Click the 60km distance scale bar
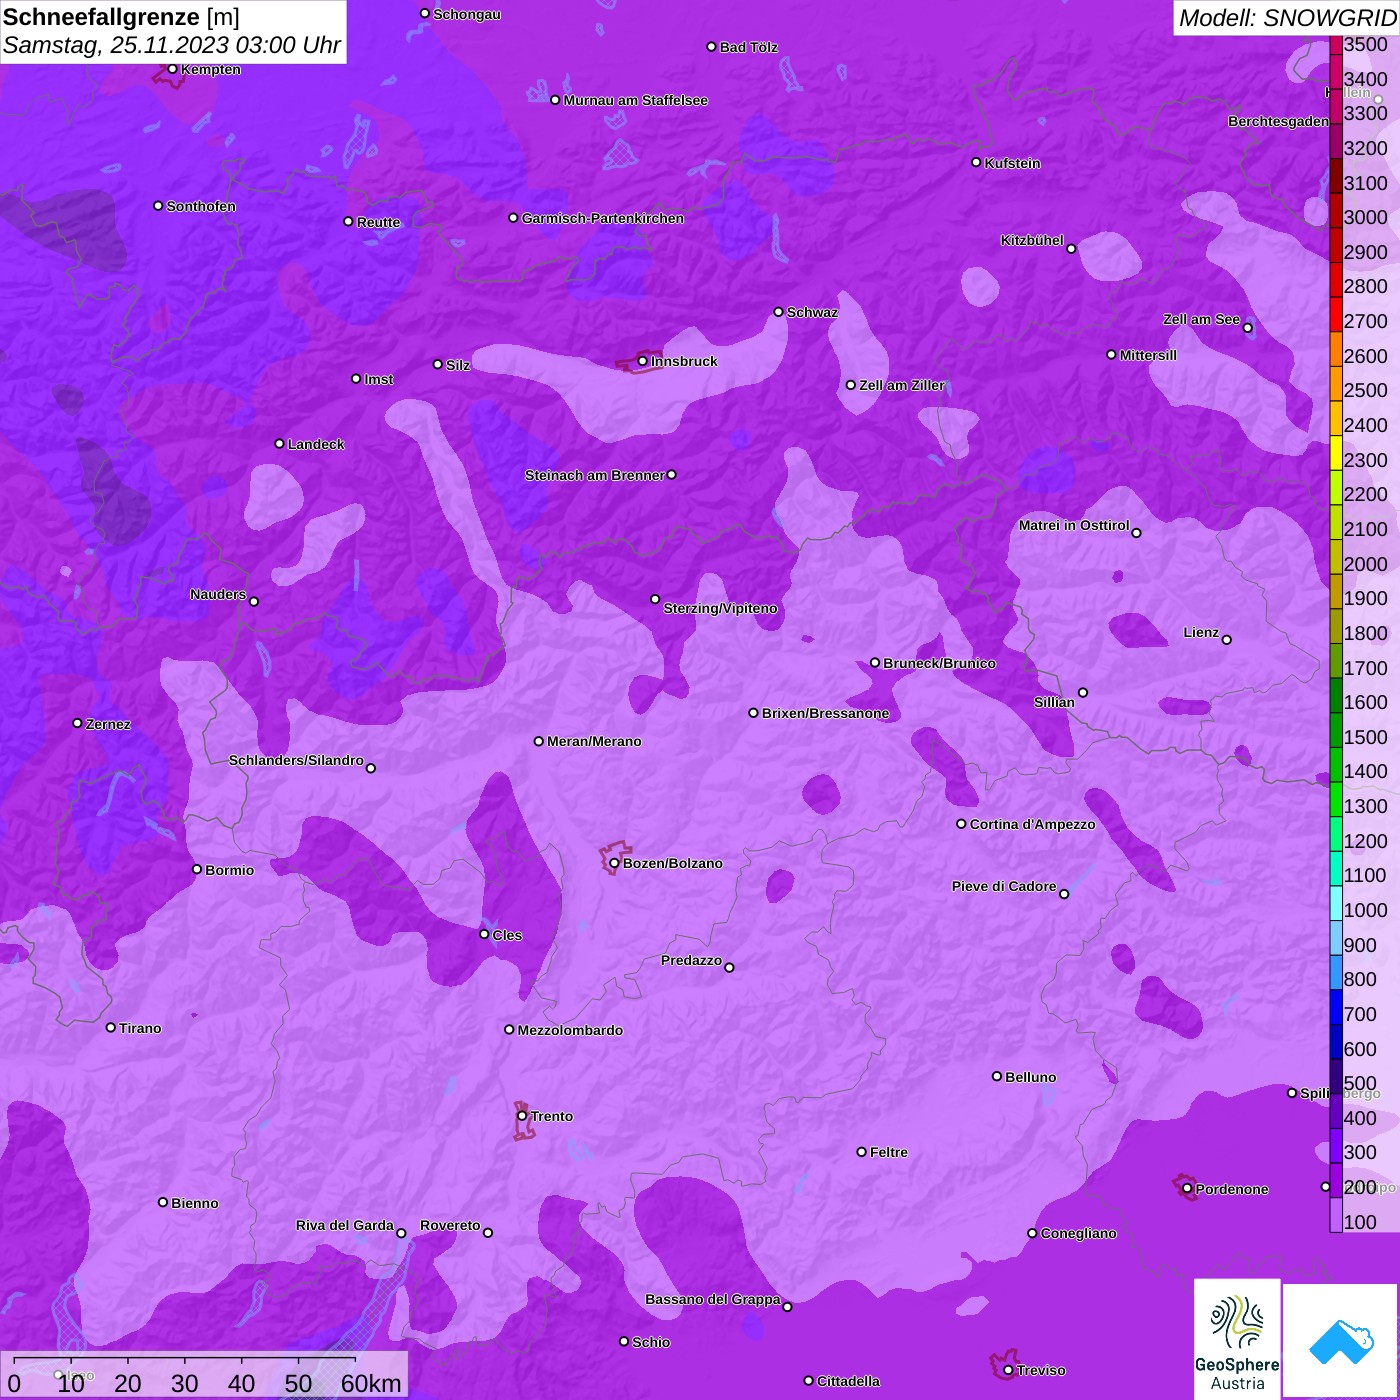The height and width of the screenshot is (1400, 1400). pos(185,1360)
